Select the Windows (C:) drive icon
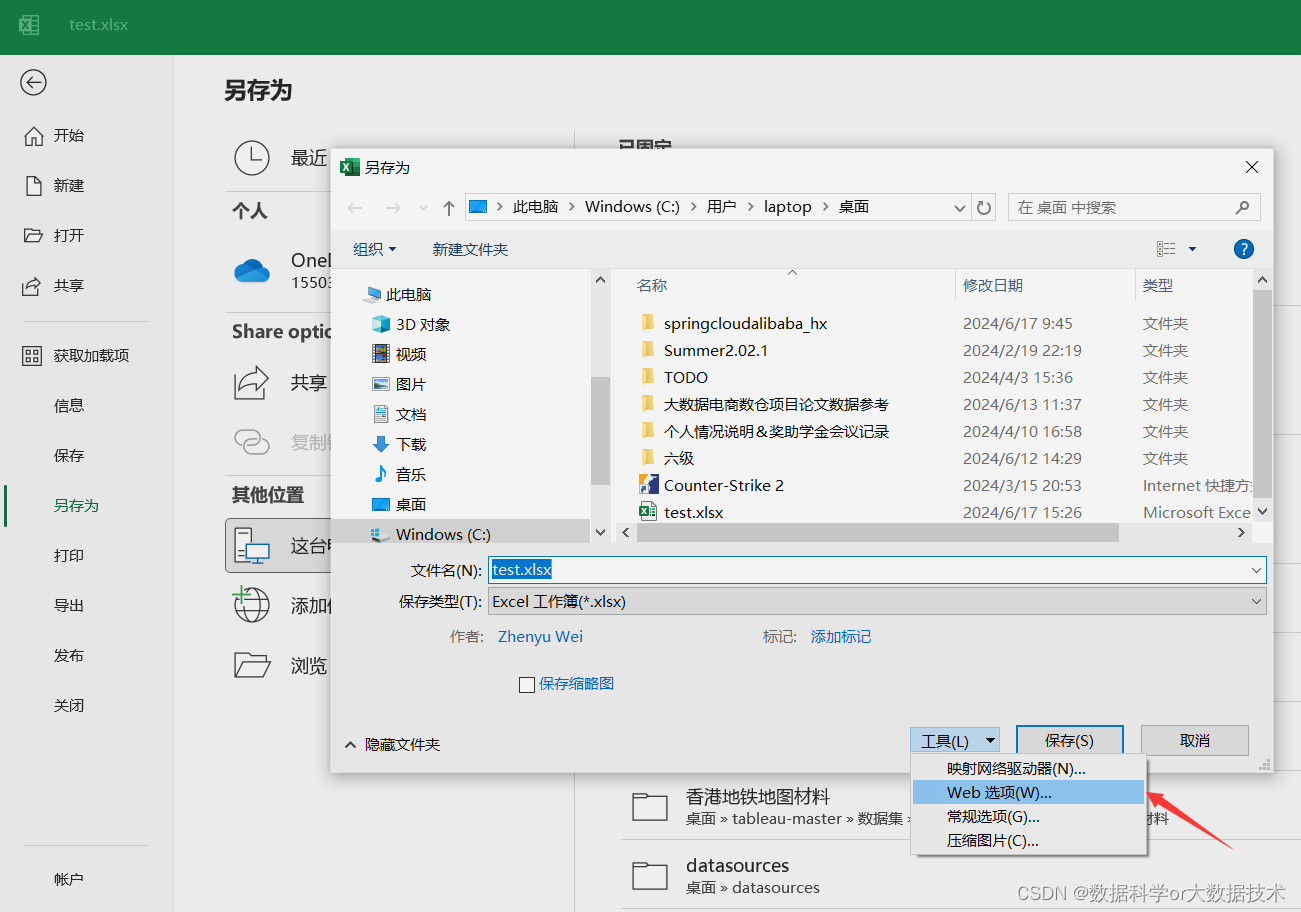Image resolution: width=1301 pixels, height=912 pixels. 381,533
